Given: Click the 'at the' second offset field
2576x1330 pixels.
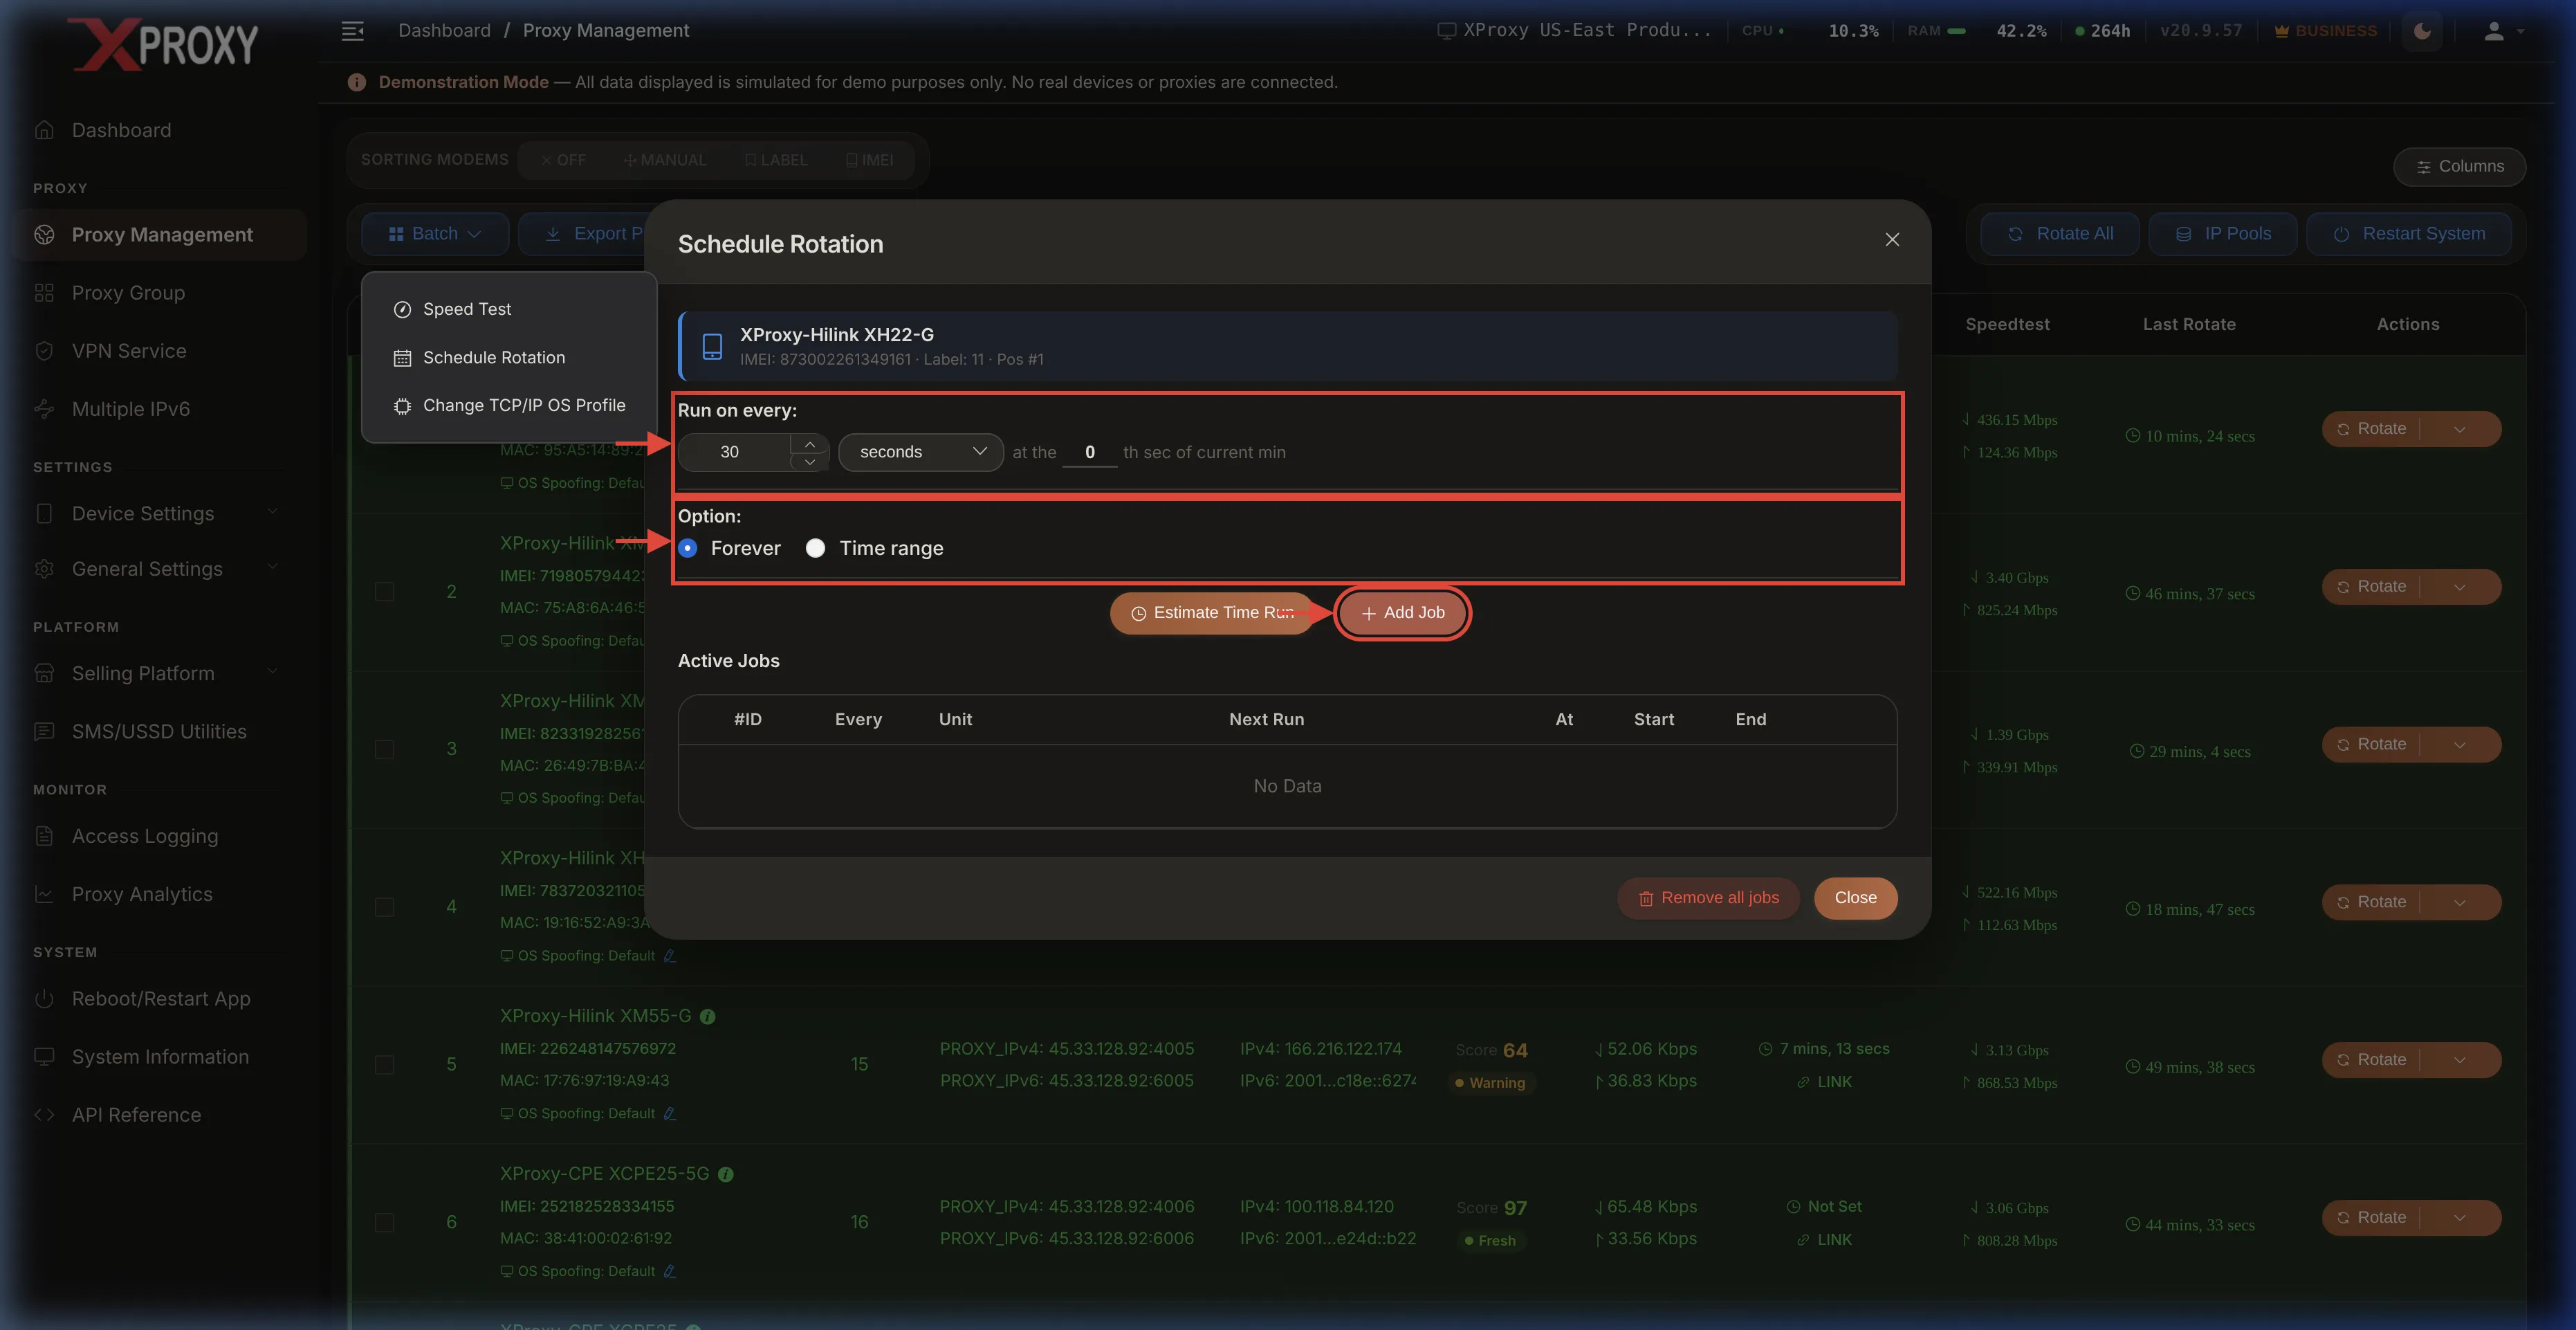Looking at the screenshot, I should (1090, 453).
